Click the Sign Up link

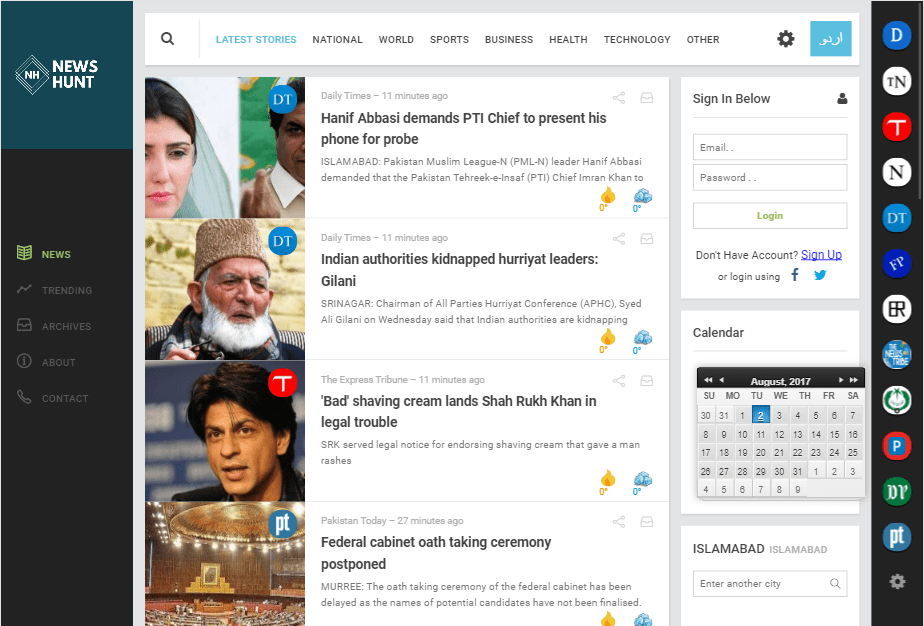tap(821, 255)
